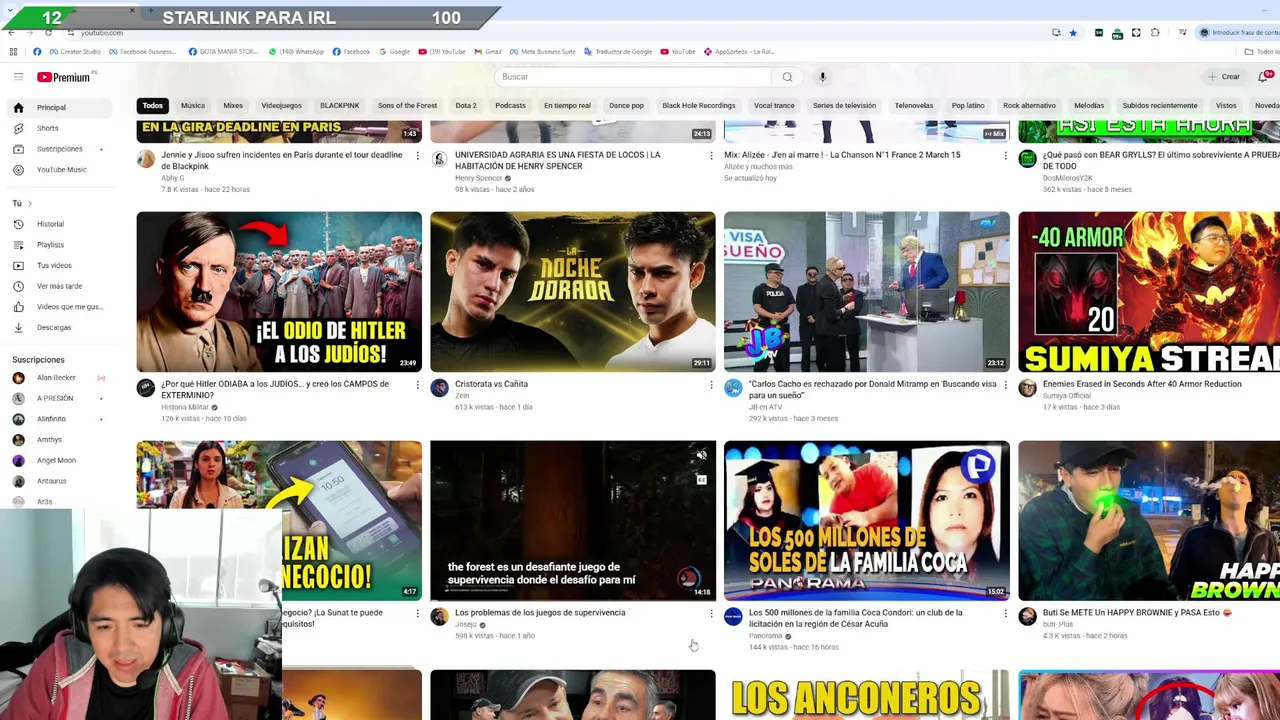Unmute the survival games preview video
This screenshot has height=720, width=1280.
tap(701, 456)
